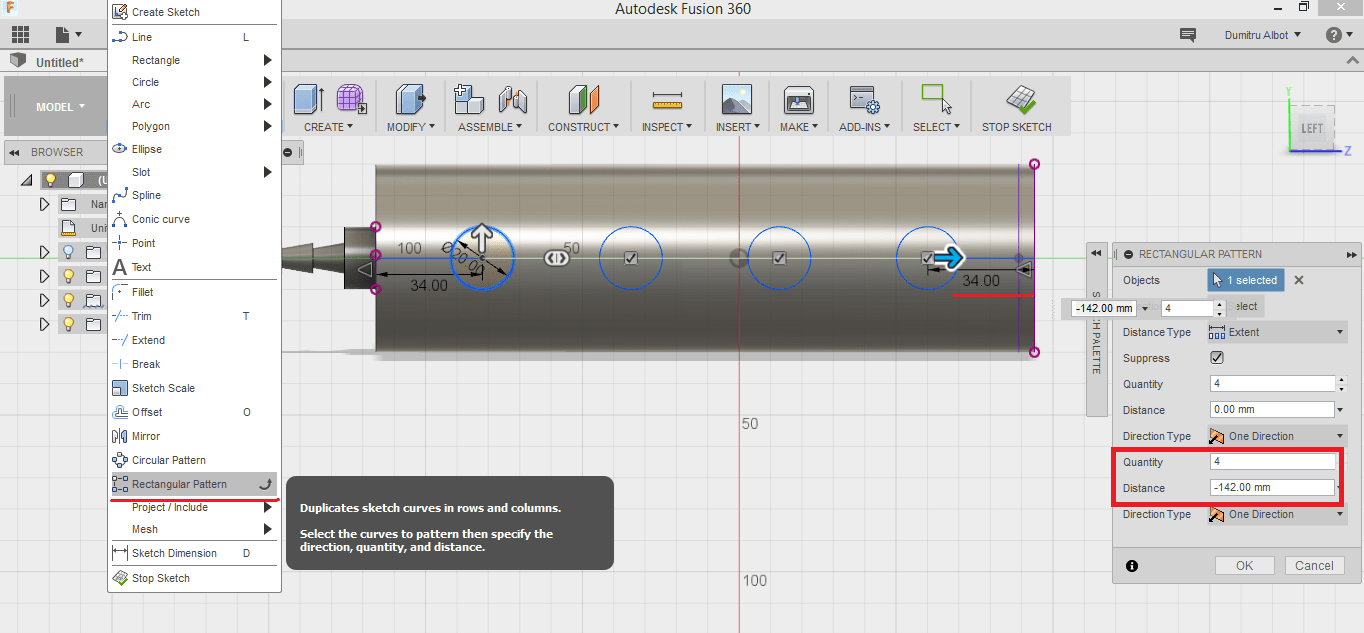This screenshot has height=633, width=1364.
Task: Click the Insert image icon
Action: (736, 100)
